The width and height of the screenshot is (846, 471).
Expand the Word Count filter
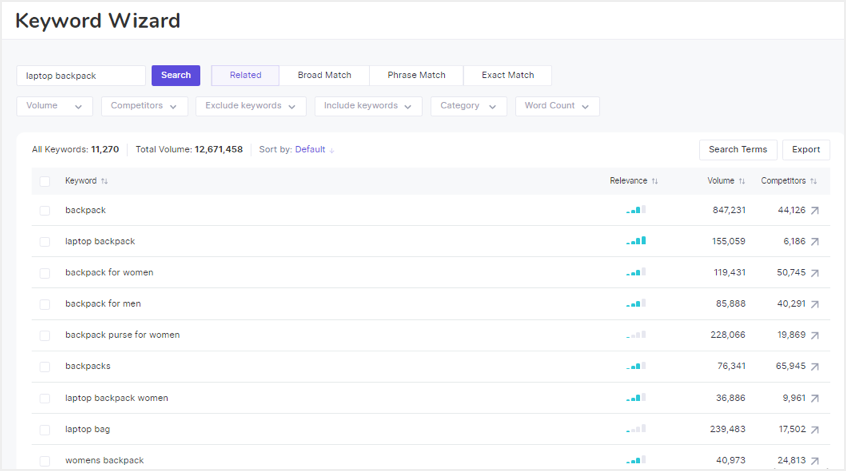[557, 106]
